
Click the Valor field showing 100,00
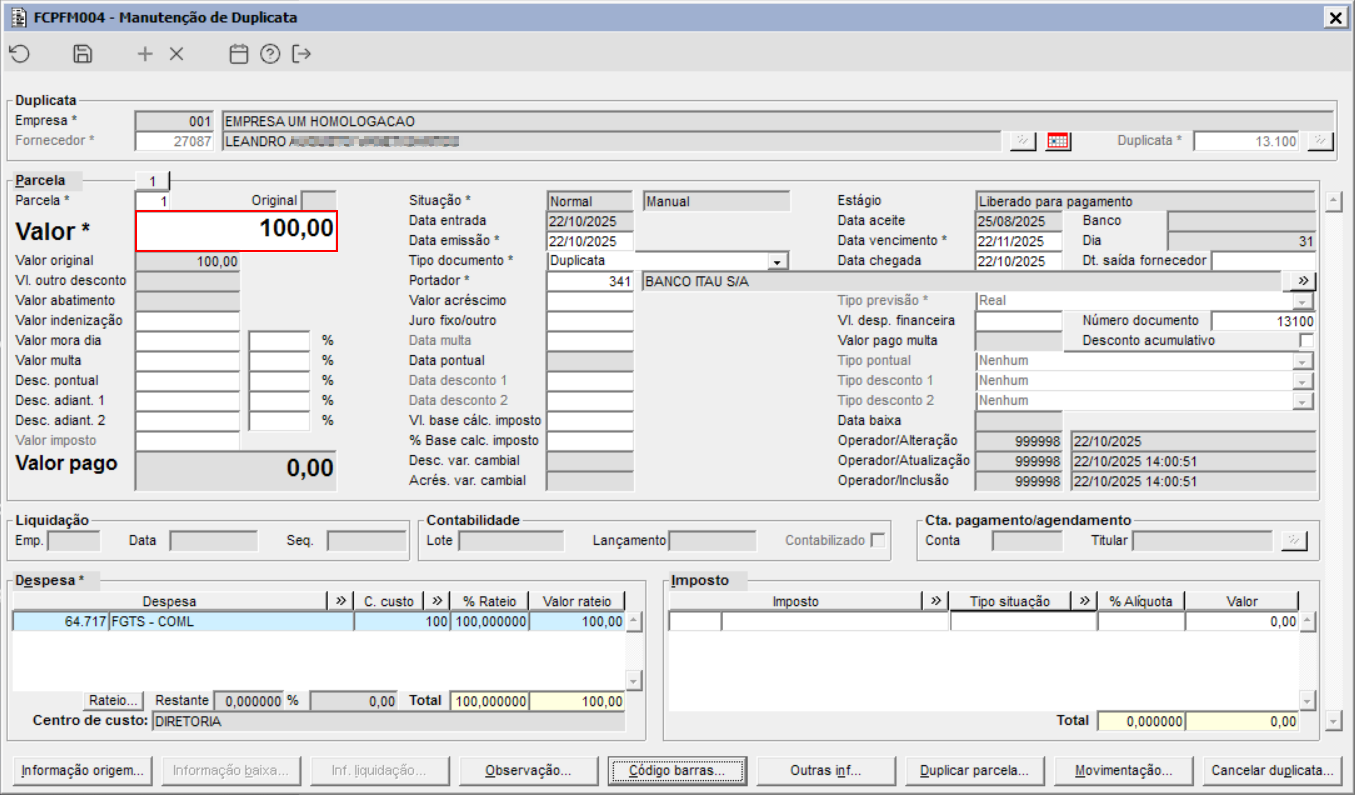point(237,231)
